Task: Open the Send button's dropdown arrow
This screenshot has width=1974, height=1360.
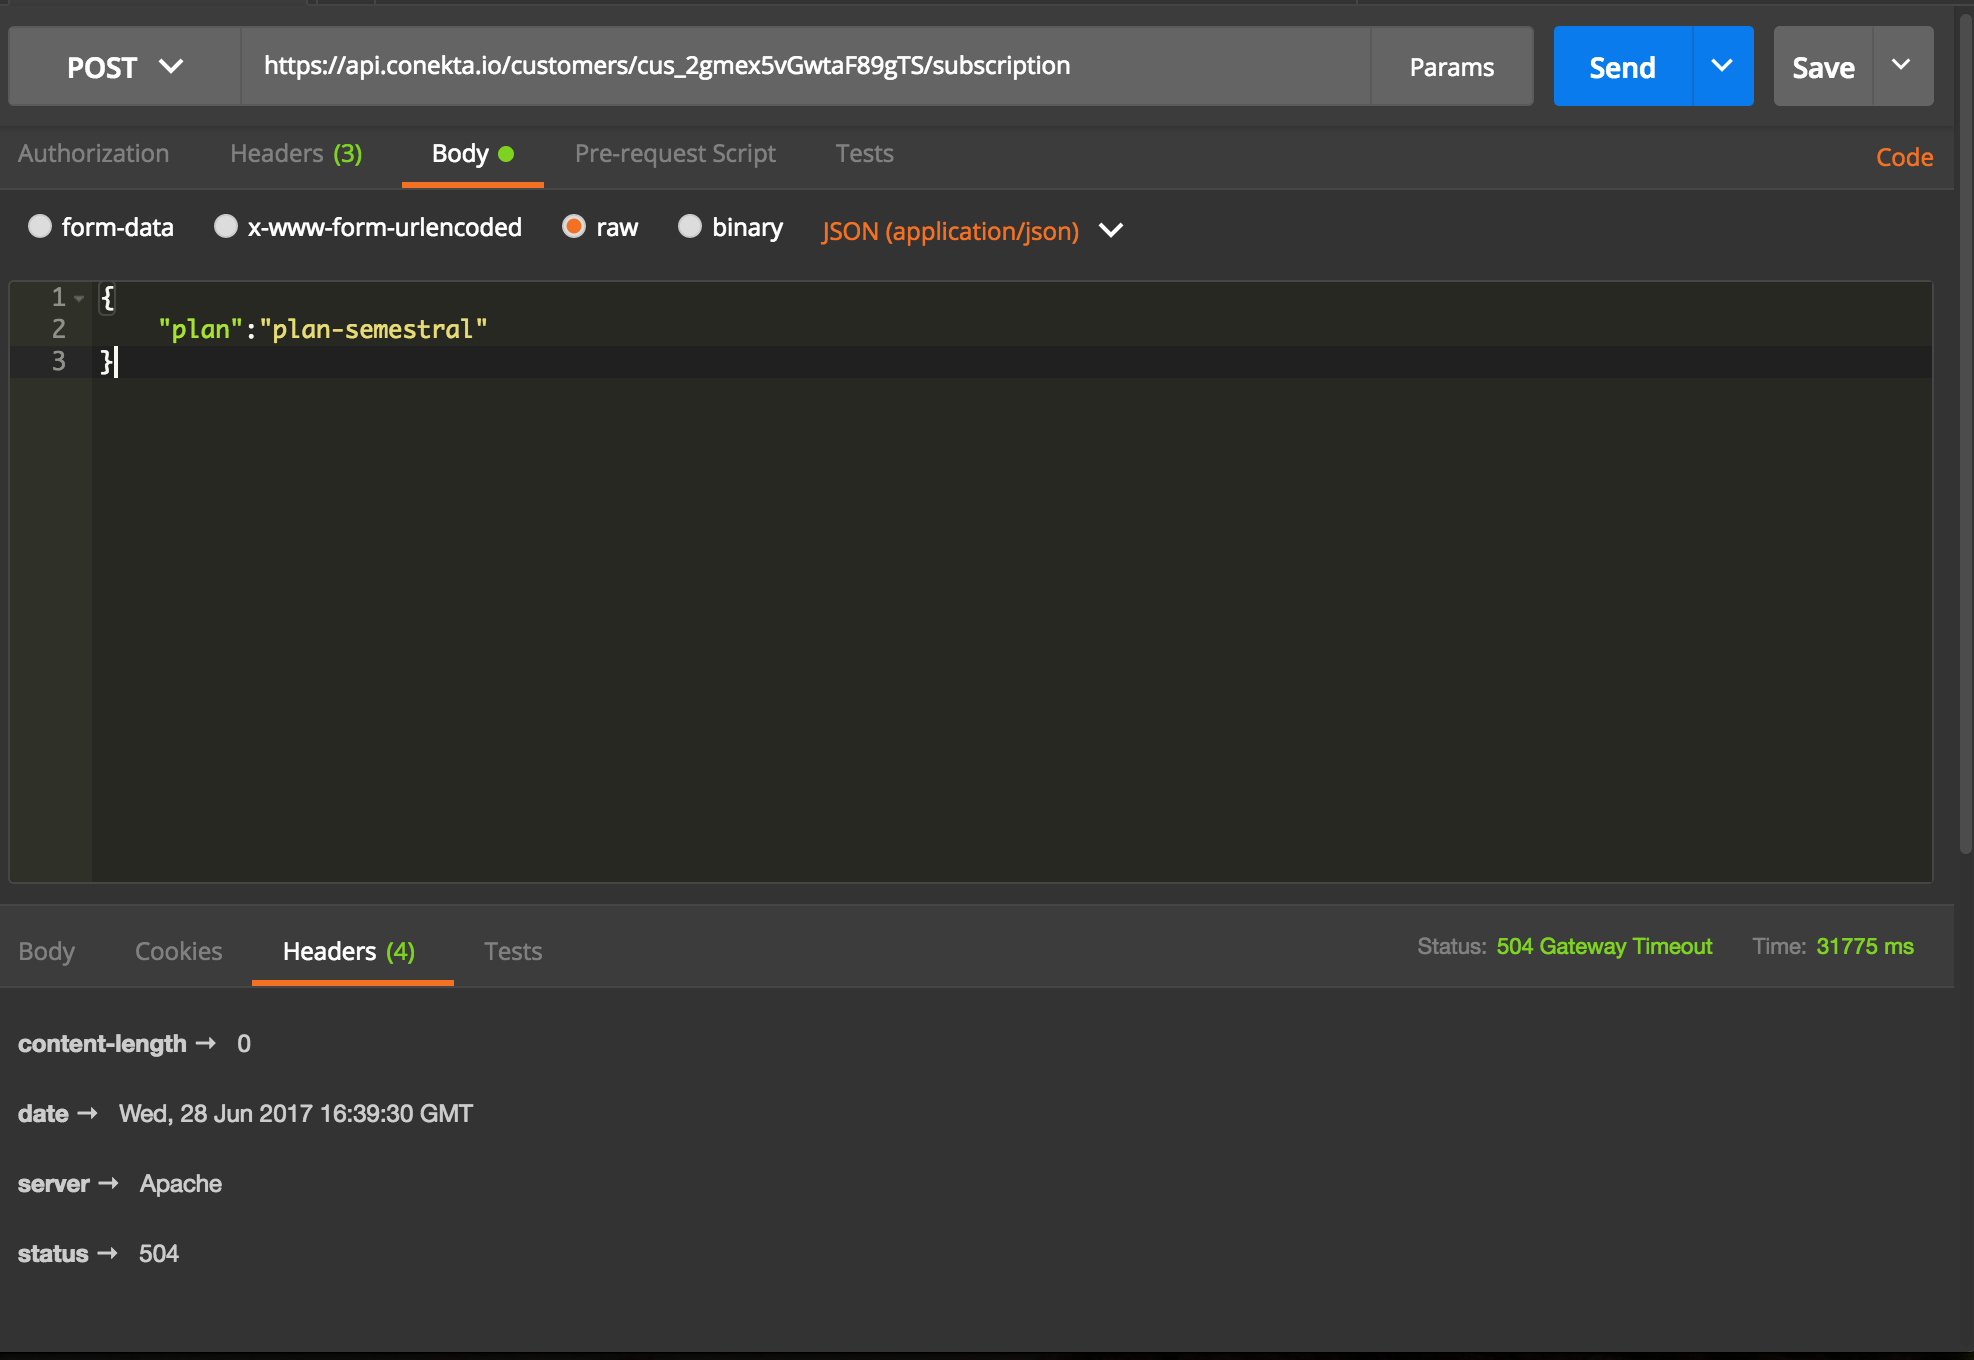Action: click(1722, 66)
